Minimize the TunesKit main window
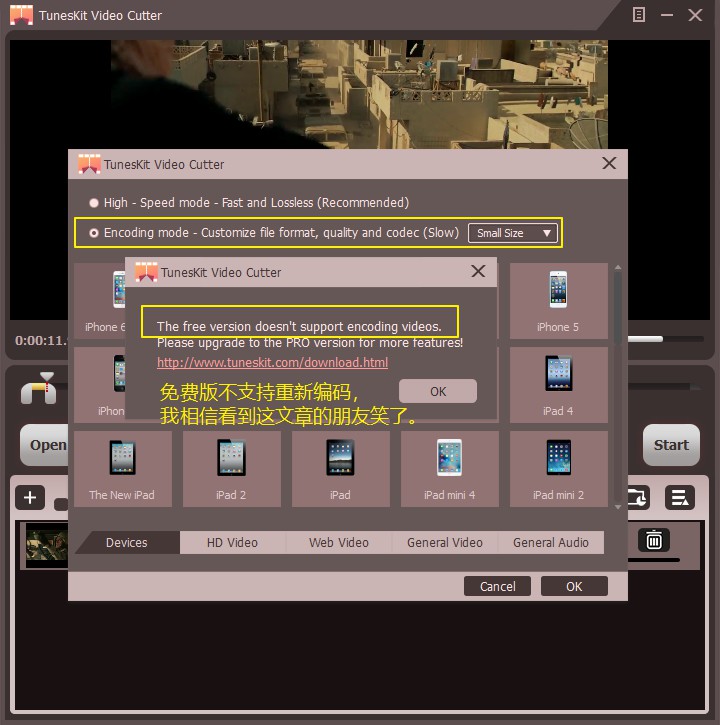The image size is (720, 725). coord(666,15)
